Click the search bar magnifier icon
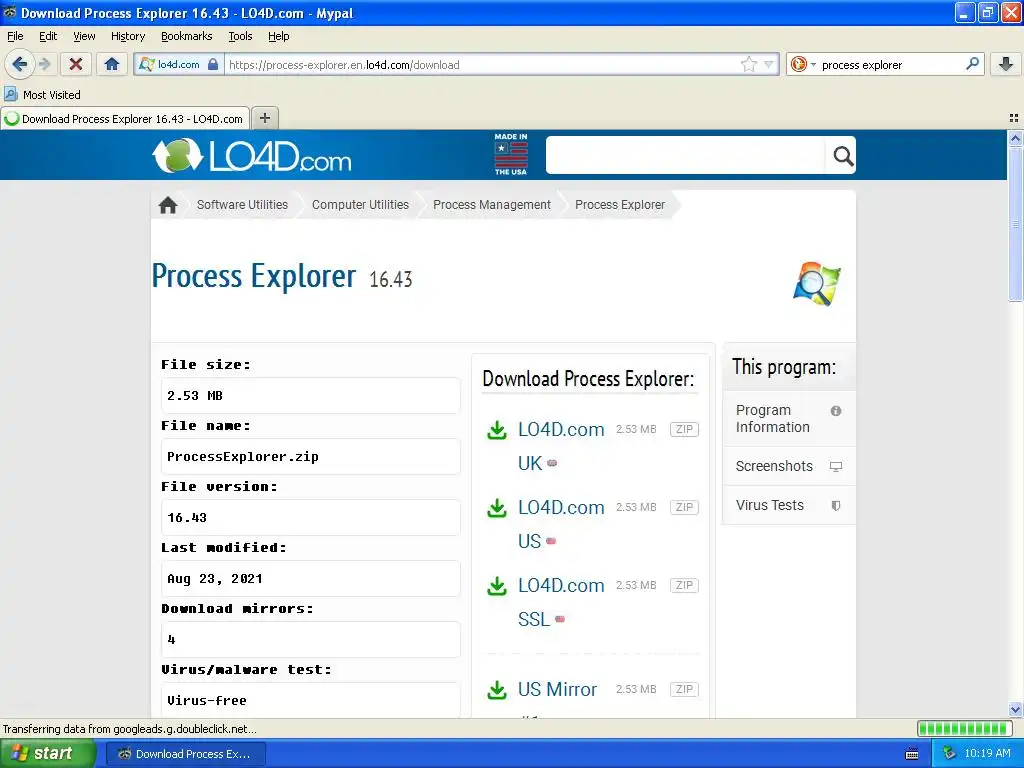 click(x=972, y=64)
